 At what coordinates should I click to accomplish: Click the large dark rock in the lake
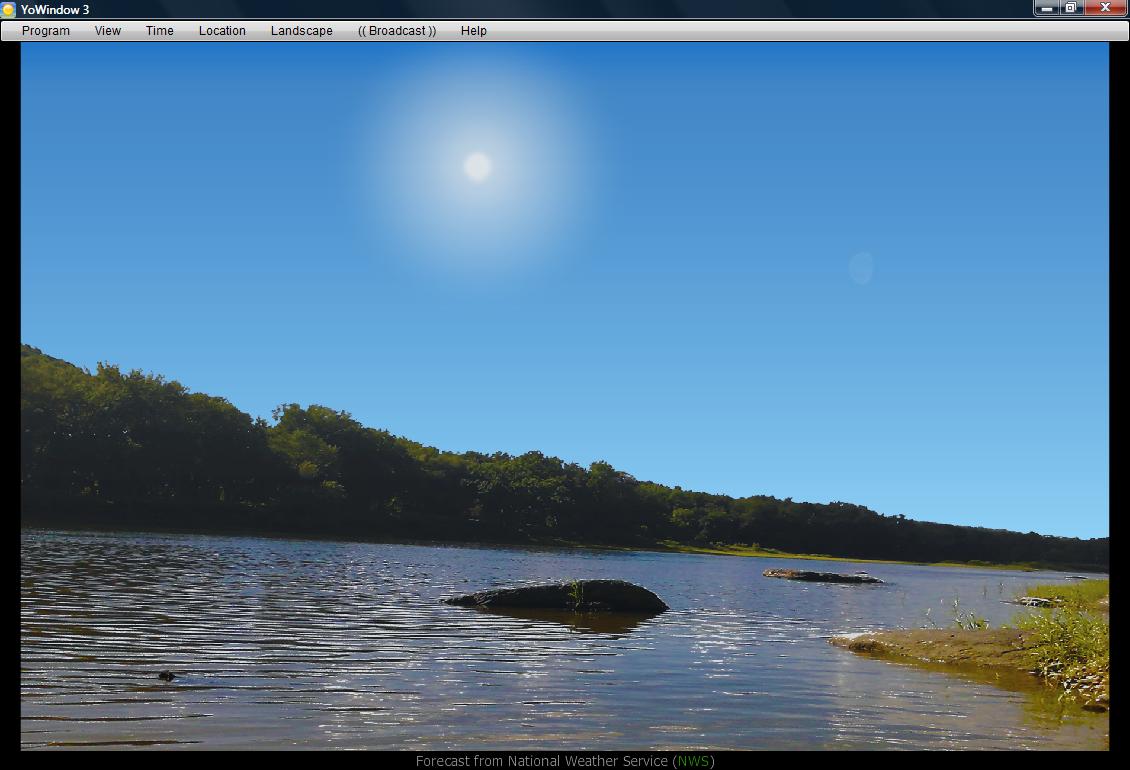560,597
